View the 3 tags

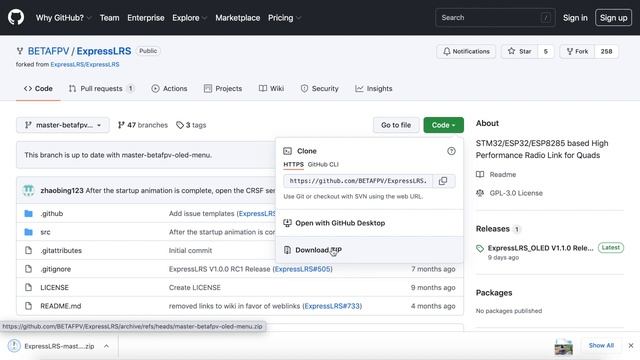[x=191, y=125]
